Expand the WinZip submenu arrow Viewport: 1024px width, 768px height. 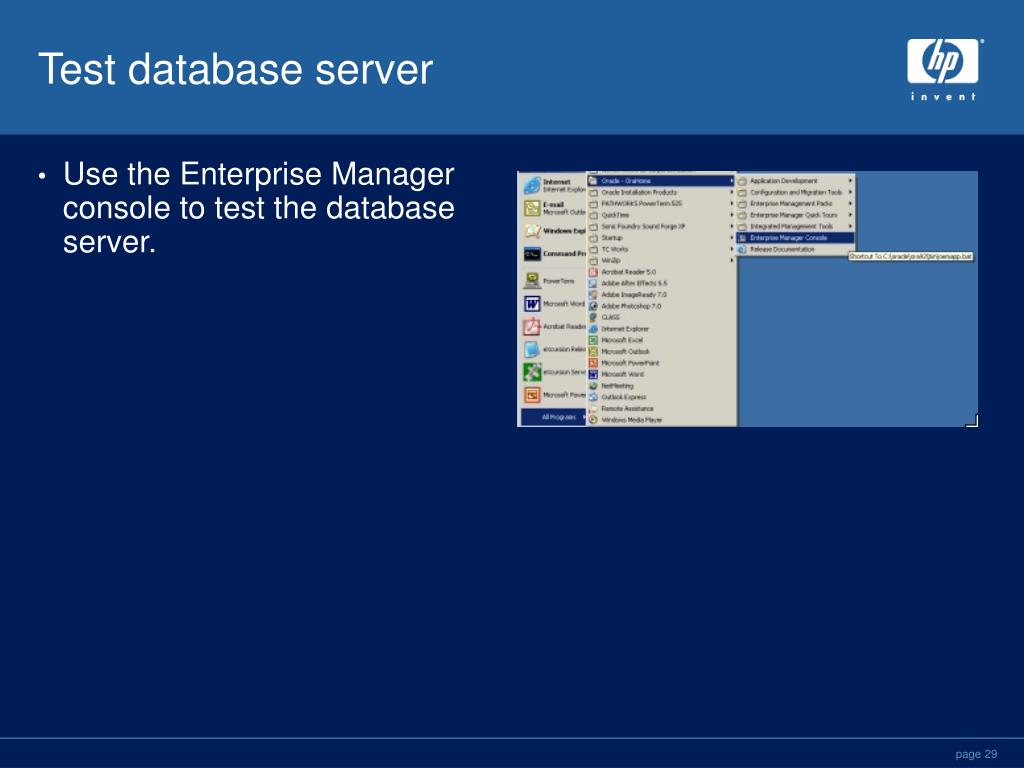(731, 261)
